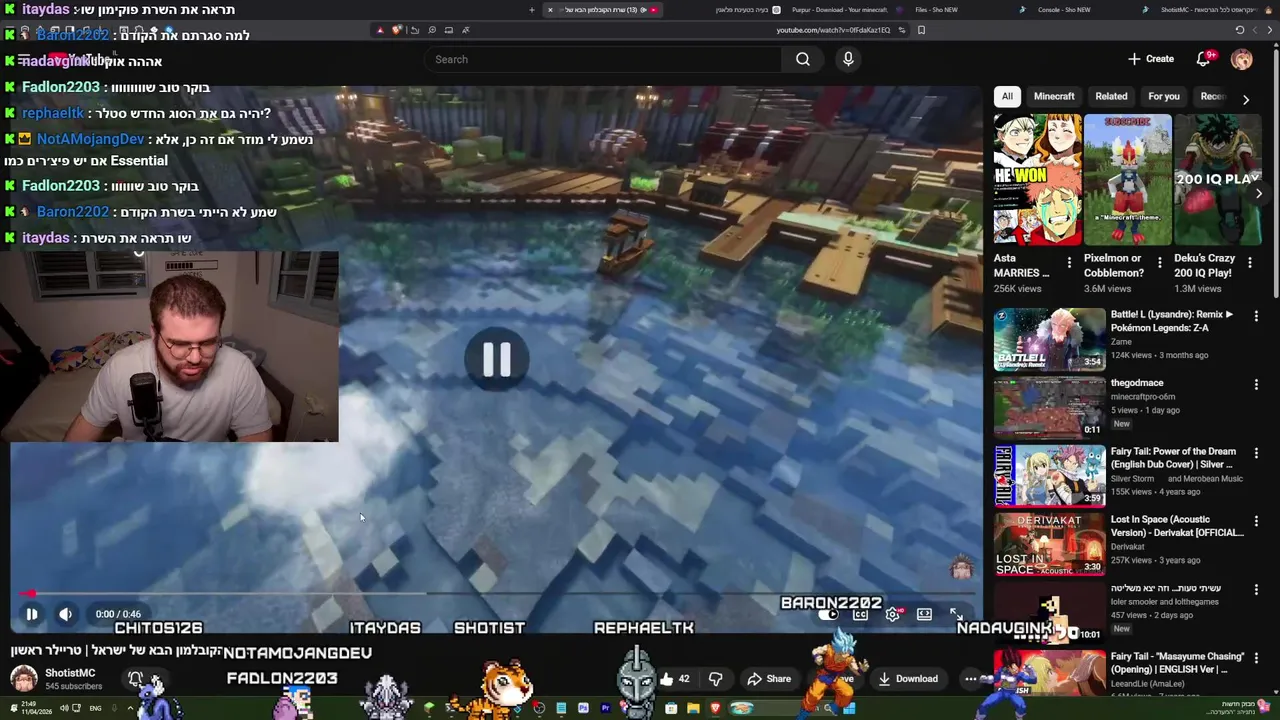This screenshot has width=1280, height=720.
Task: Bookmark this page via the bookmark icon
Action: tap(921, 30)
